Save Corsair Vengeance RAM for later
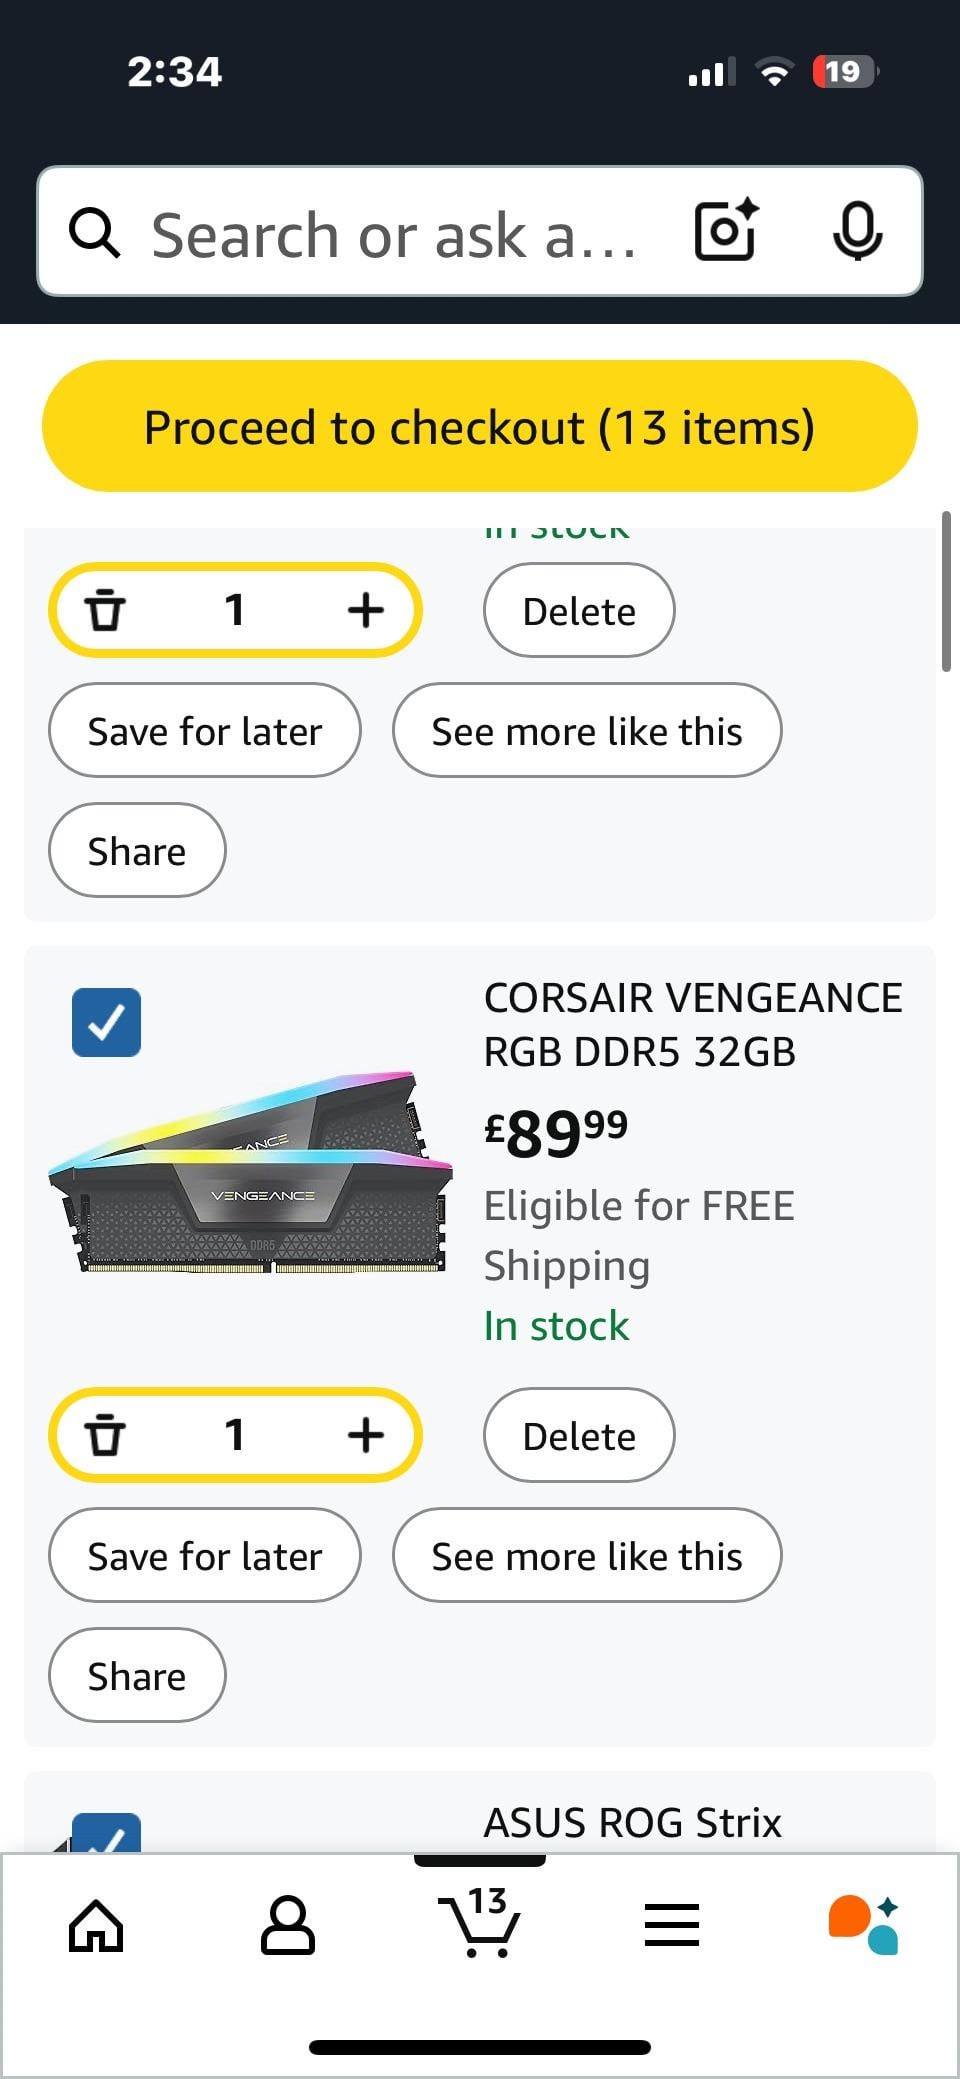This screenshot has height=2079, width=960. [205, 1555]
